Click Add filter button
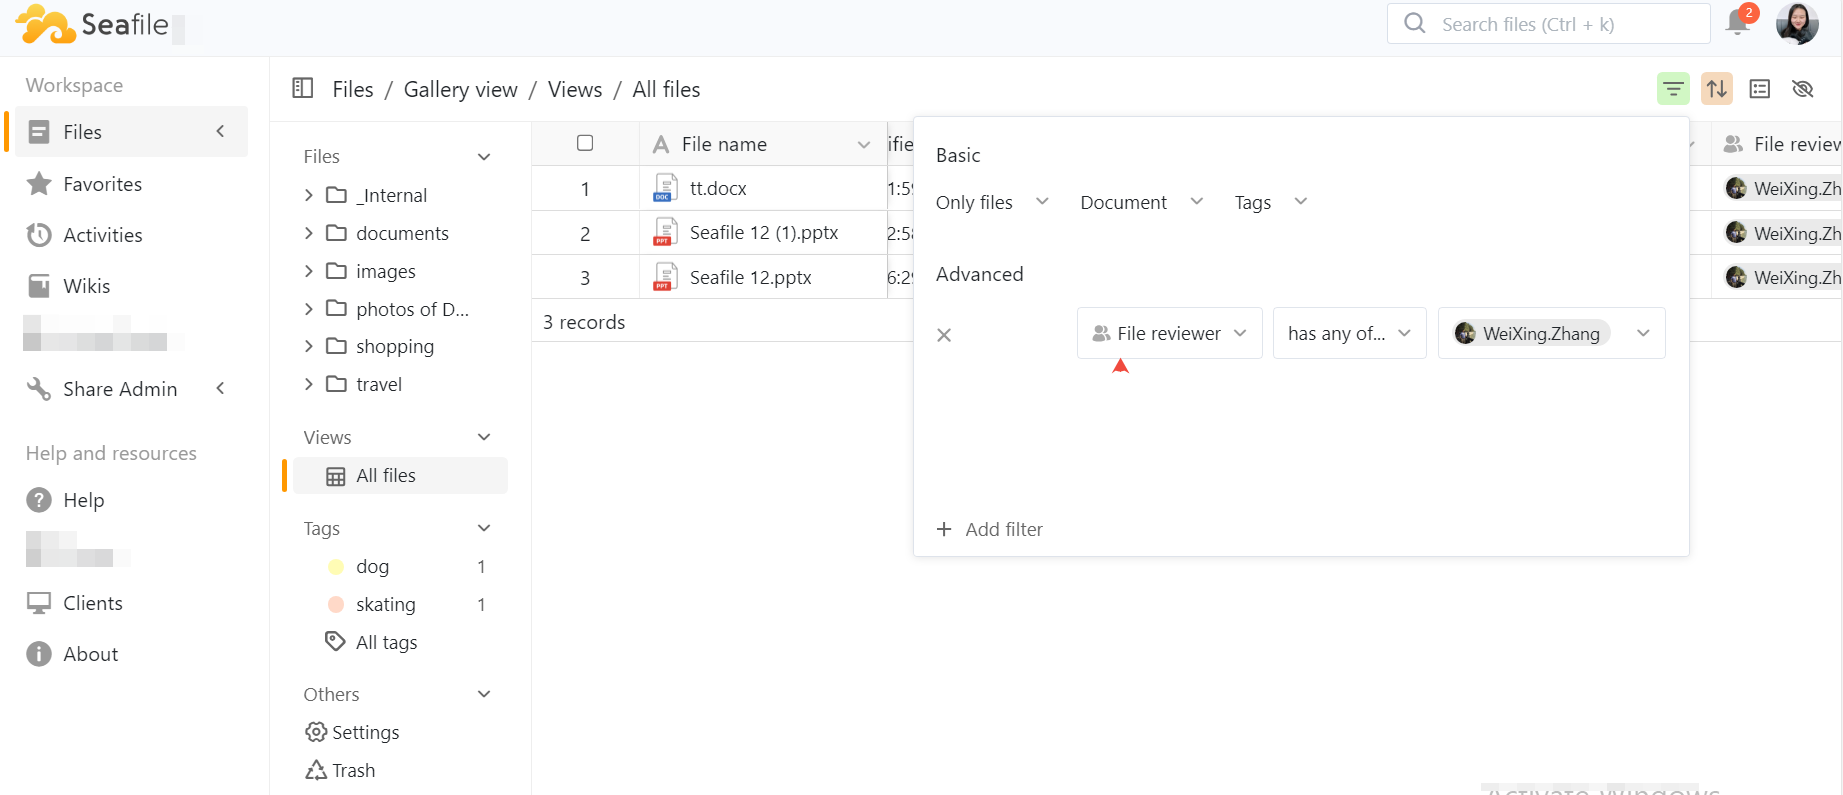The width and height of the screenshot is (1843, 795). point(990,529)
